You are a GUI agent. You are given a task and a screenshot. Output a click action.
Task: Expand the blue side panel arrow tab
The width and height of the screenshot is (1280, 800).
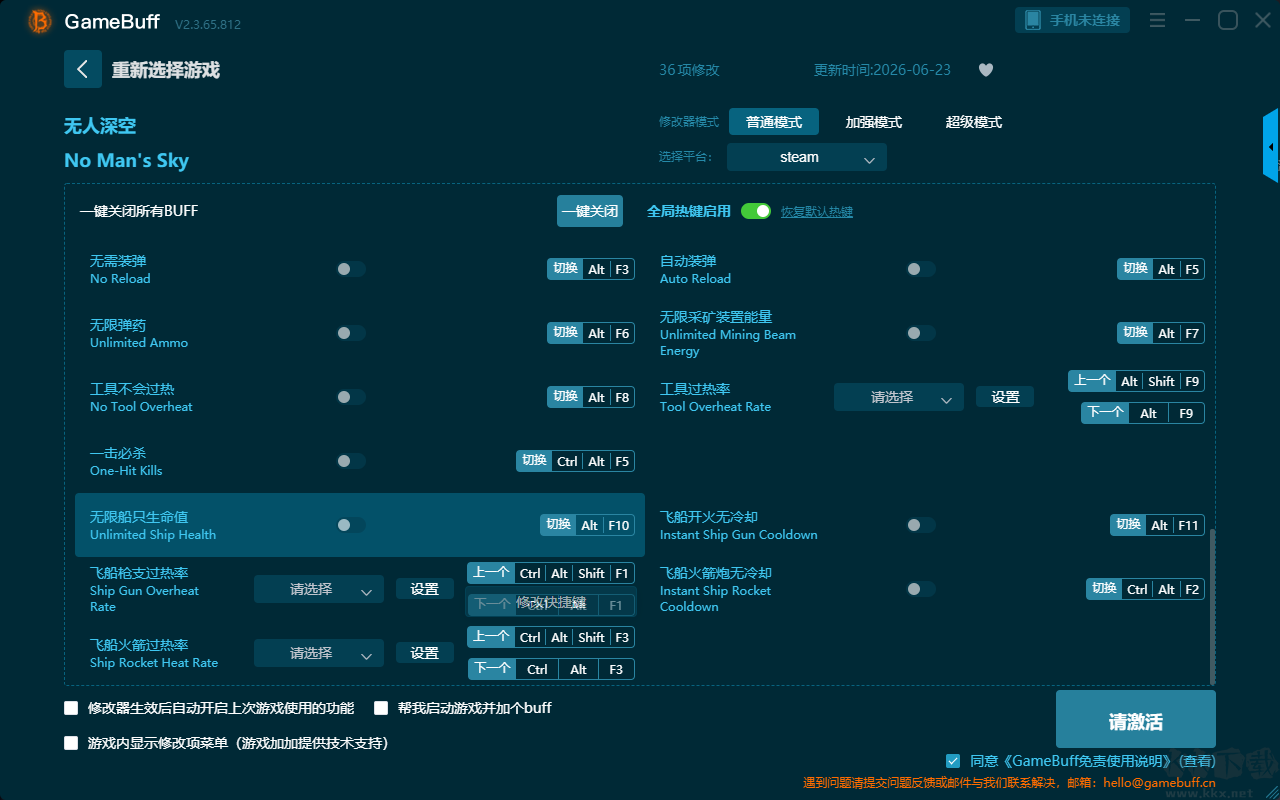pos(1271,146)
